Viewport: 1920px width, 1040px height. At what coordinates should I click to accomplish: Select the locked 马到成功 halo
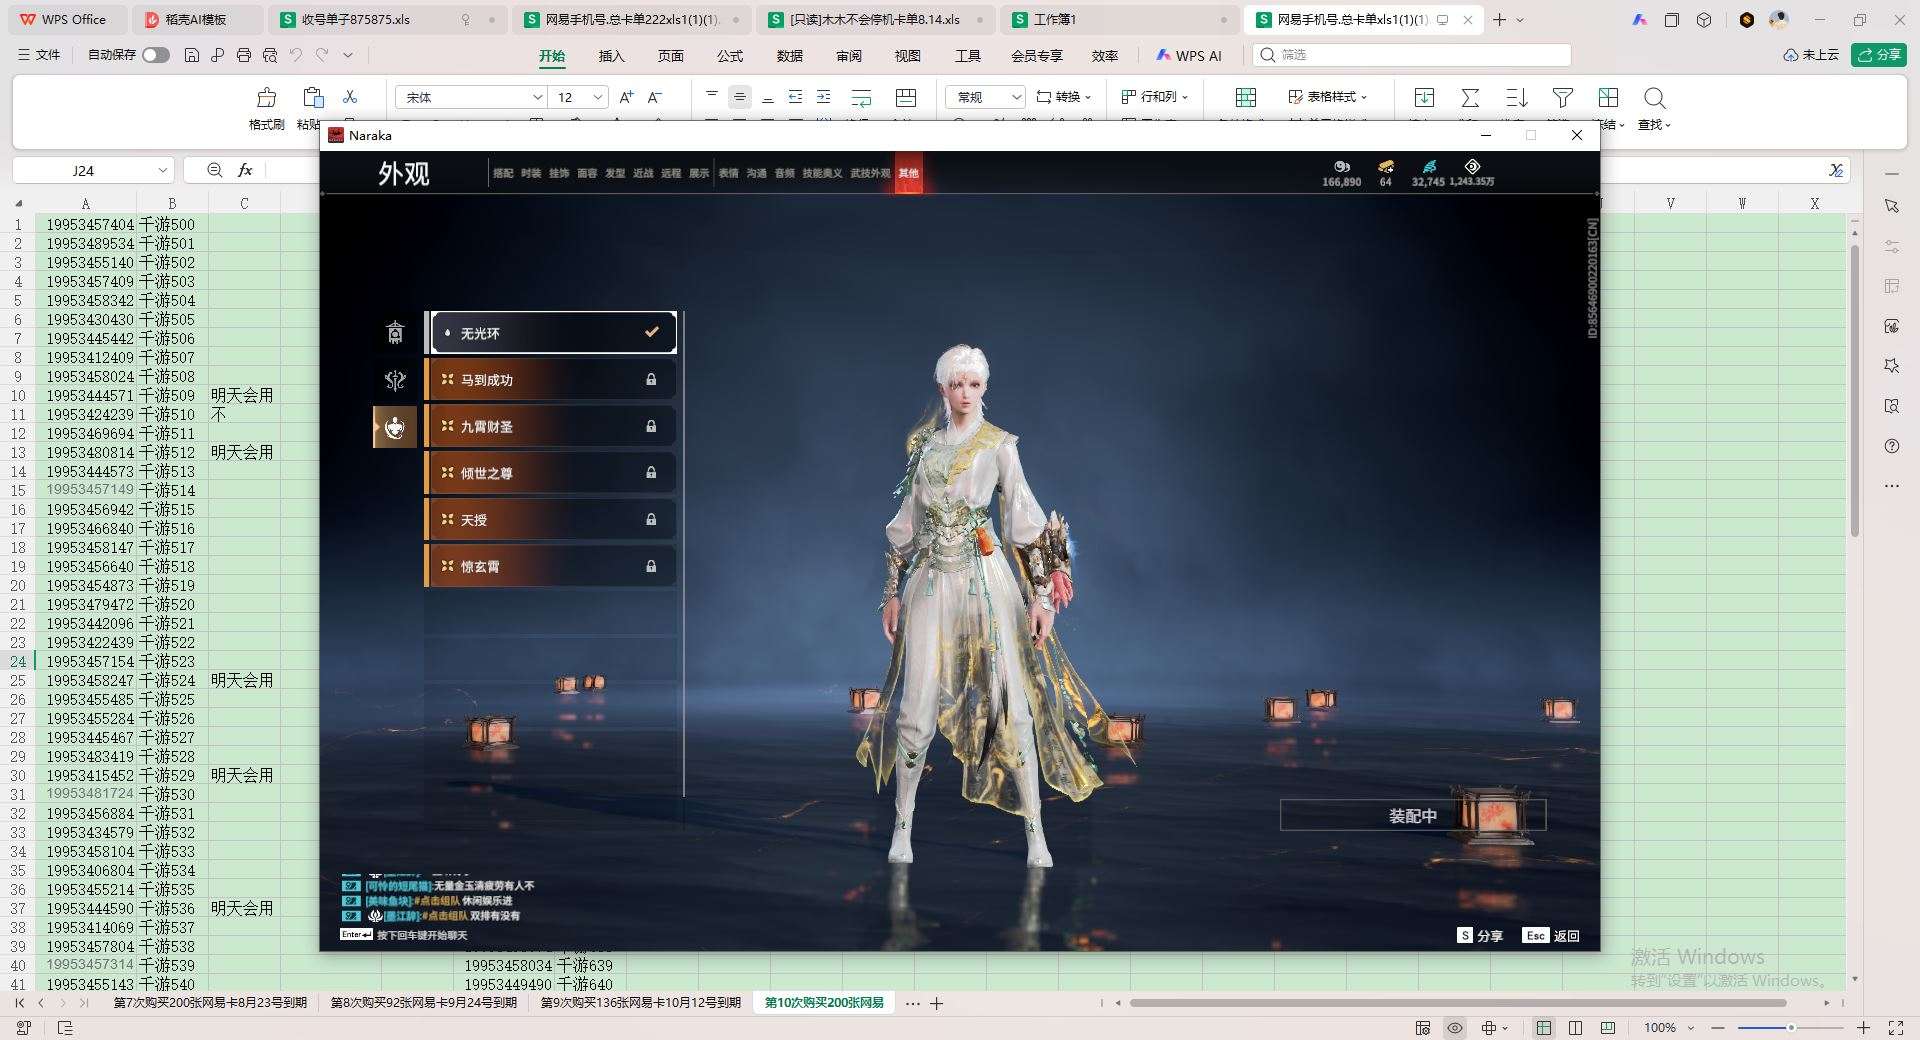pos(551,380)
